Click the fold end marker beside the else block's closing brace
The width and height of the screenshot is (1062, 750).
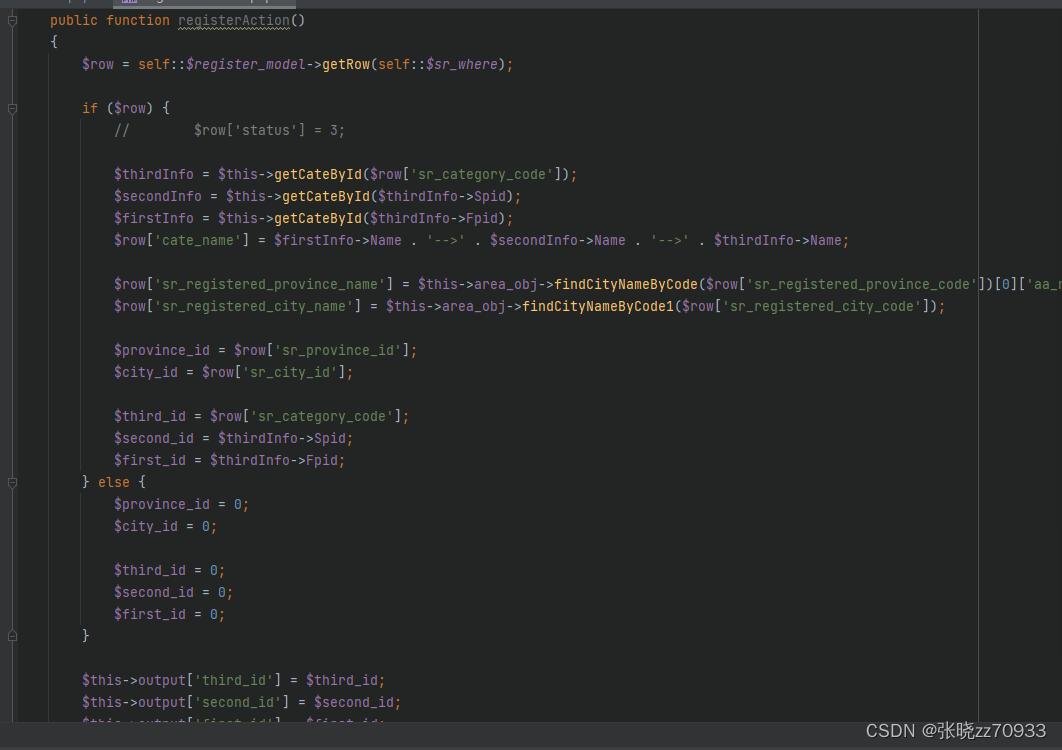pos(12,636)
